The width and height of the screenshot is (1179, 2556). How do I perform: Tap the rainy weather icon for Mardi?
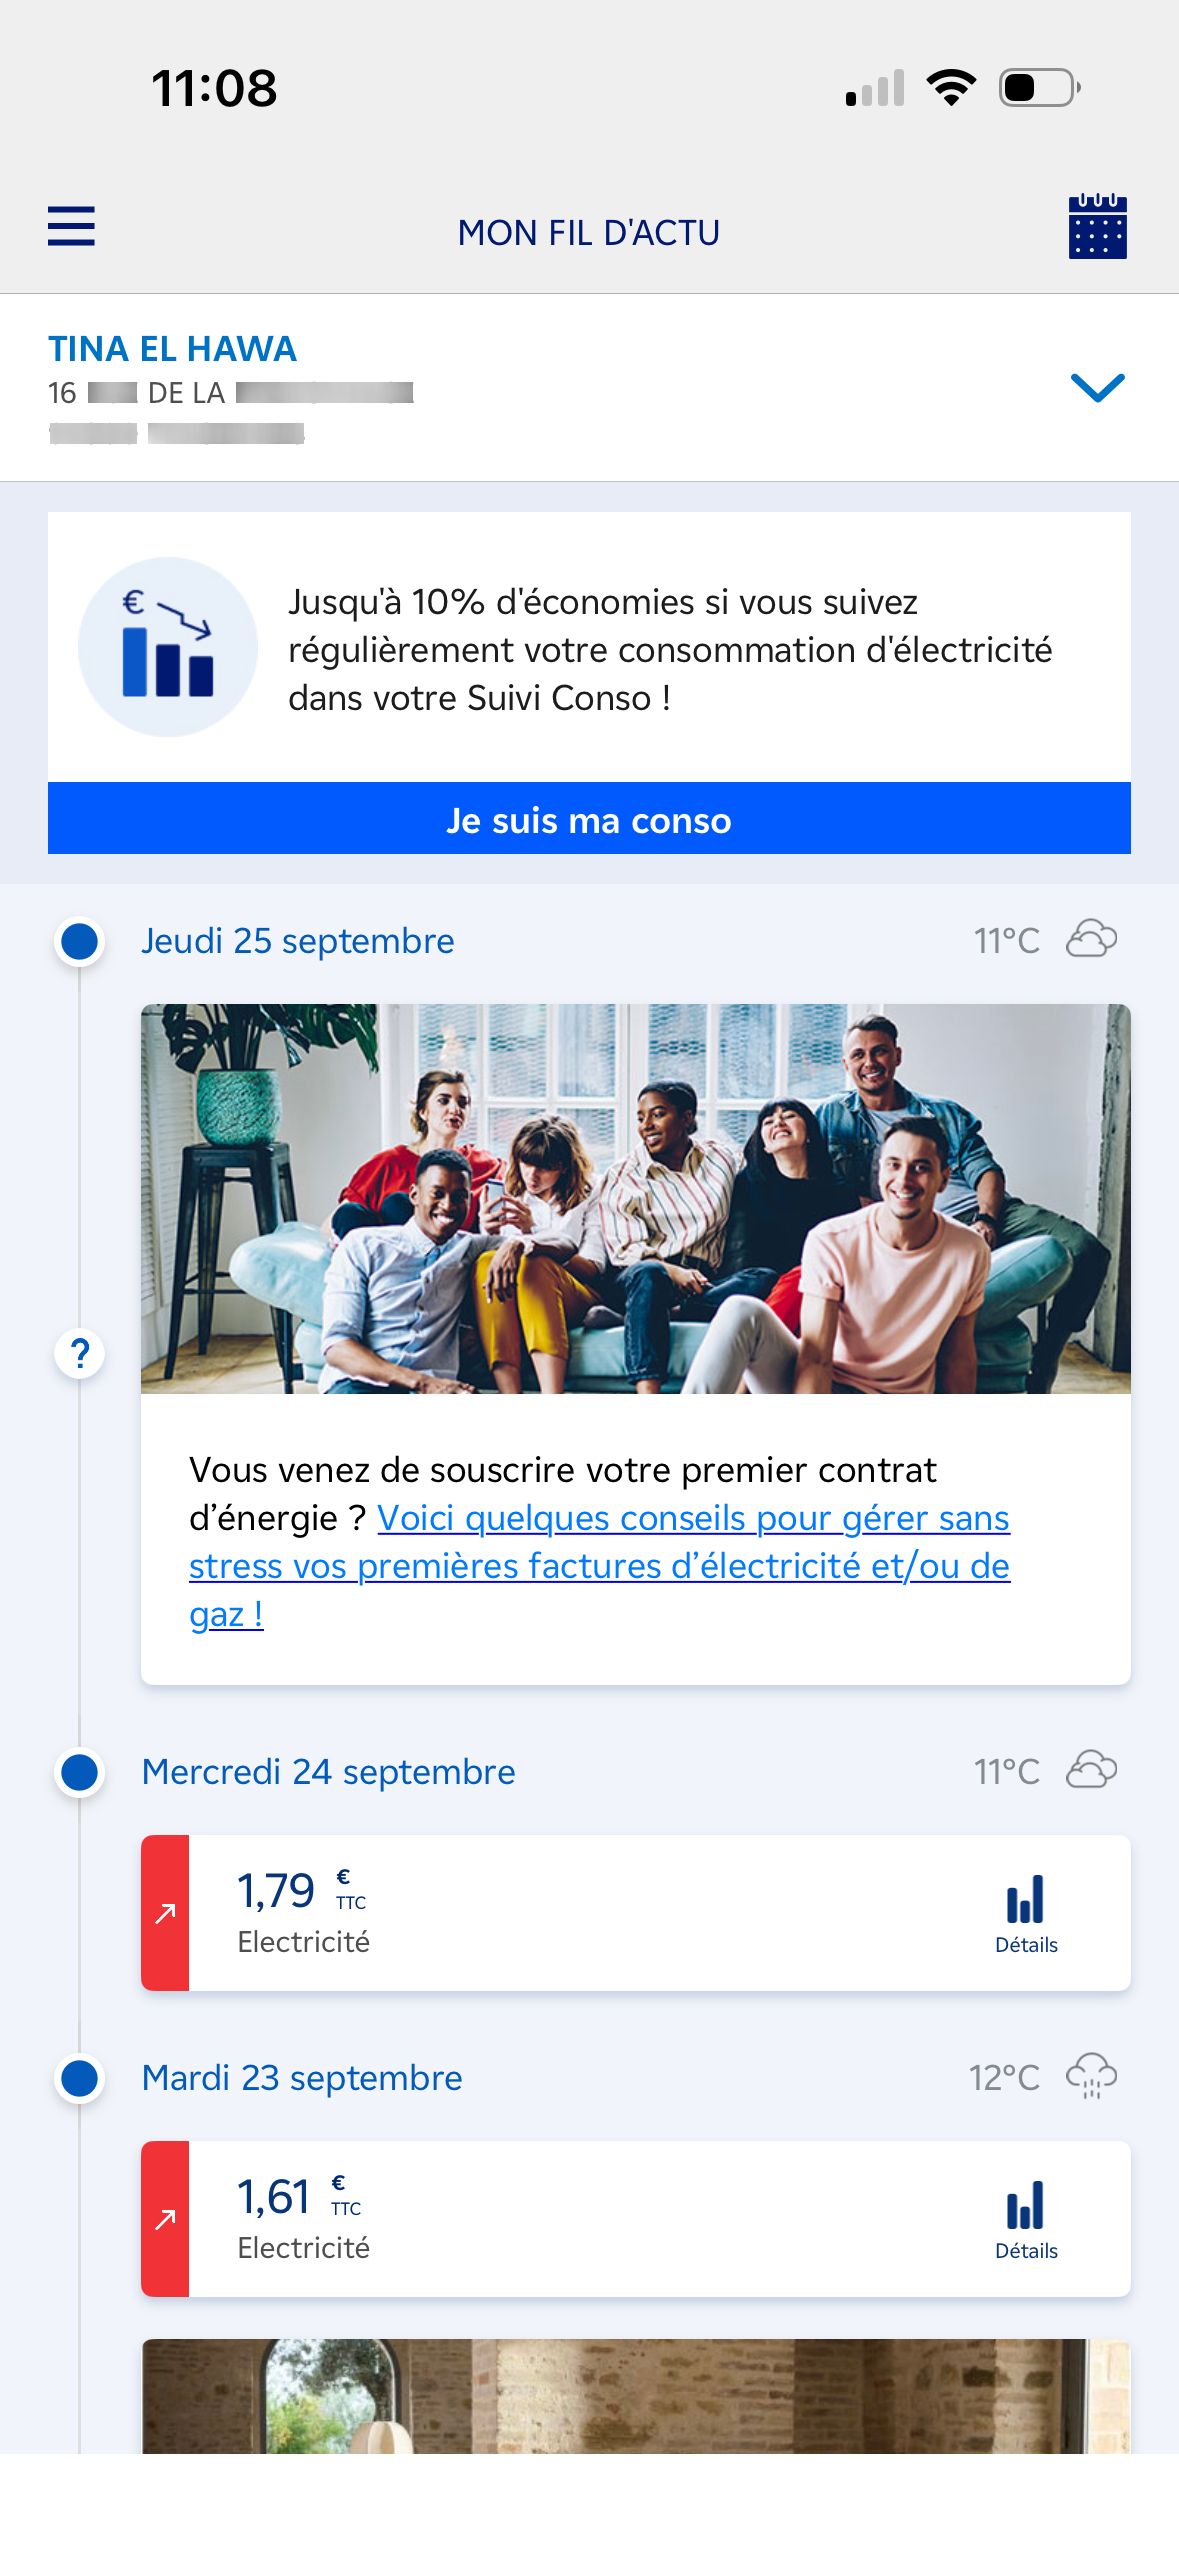1091,2077
